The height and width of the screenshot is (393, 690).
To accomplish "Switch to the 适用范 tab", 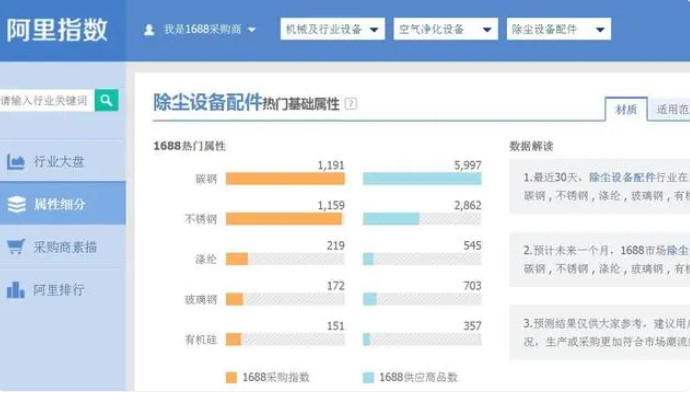I will click(669, 109).
